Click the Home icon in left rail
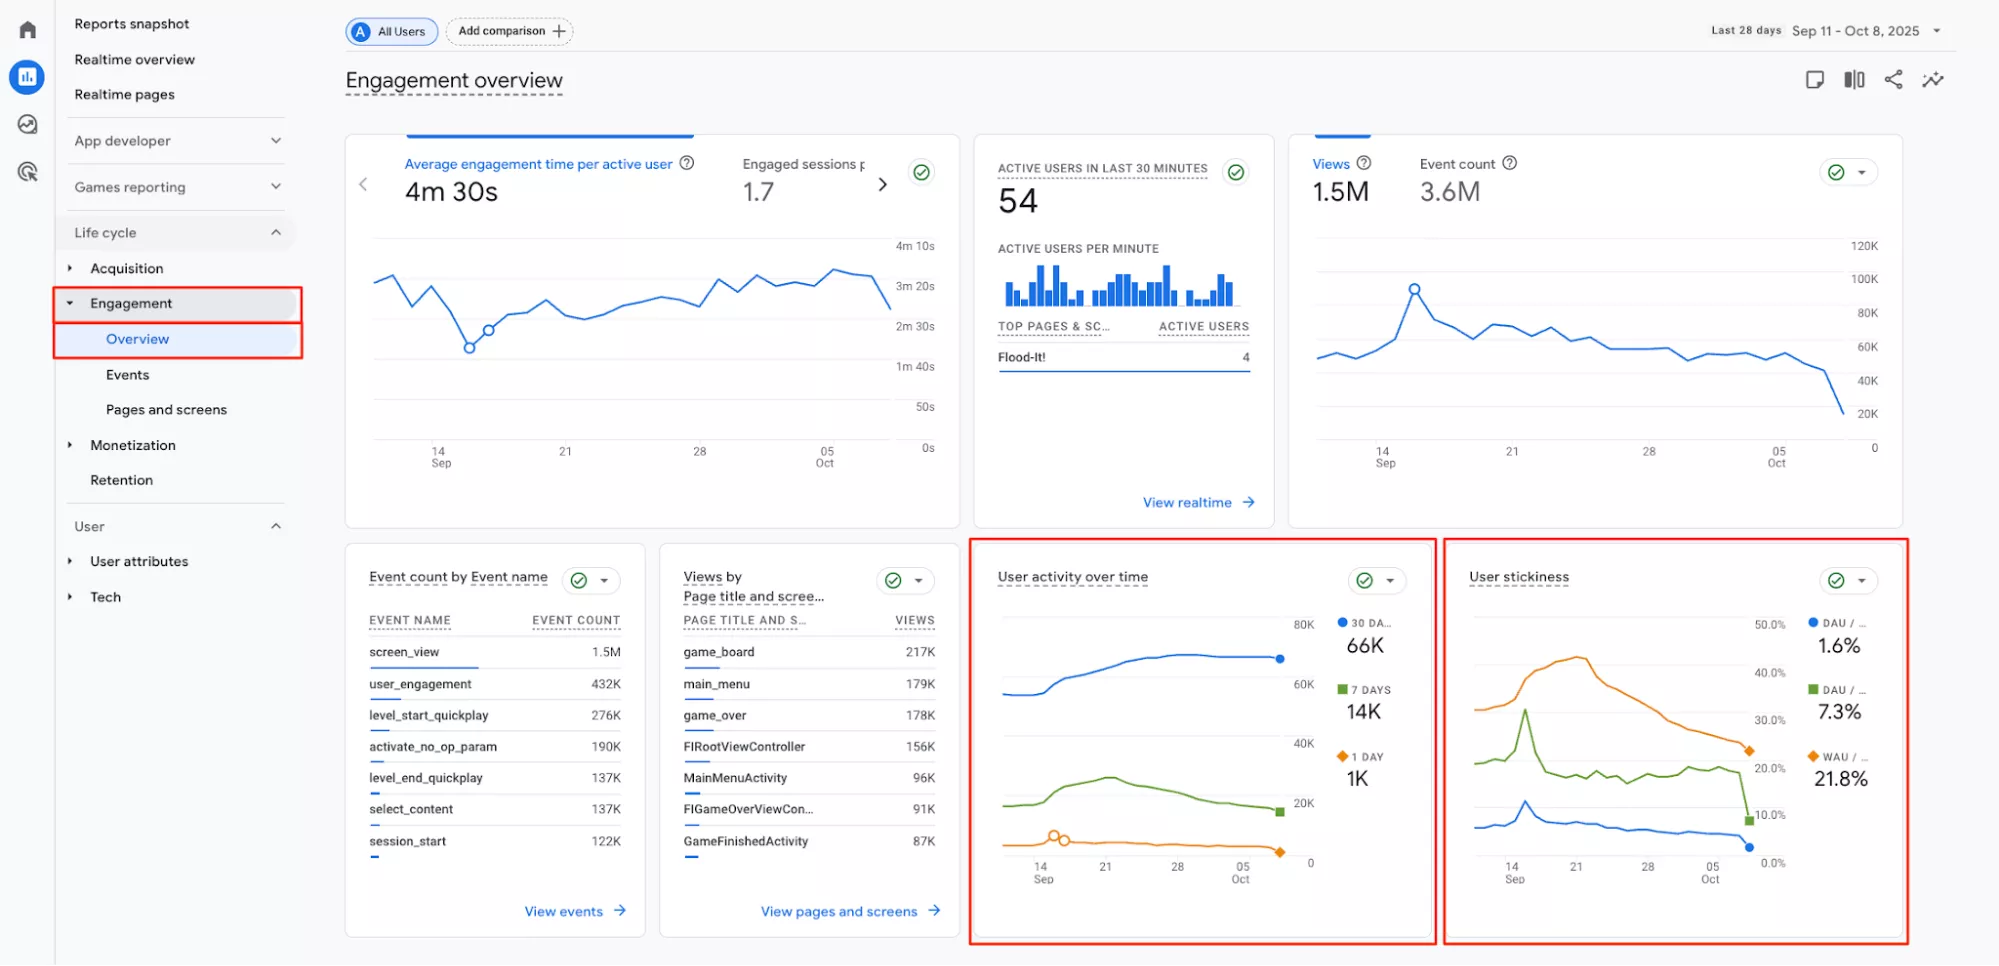This screenshot has width=1999, height=966. pos(27,30)
